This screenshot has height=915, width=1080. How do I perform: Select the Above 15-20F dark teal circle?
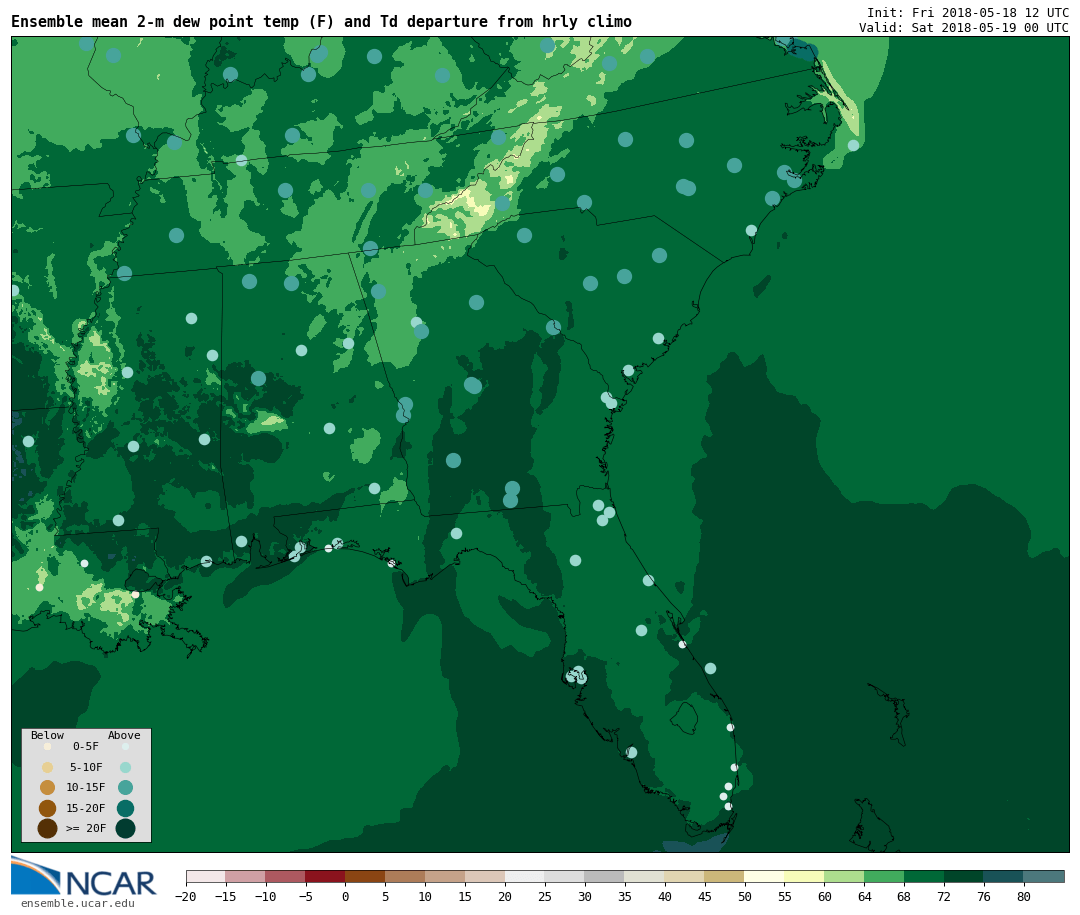[x=125, y=808]
